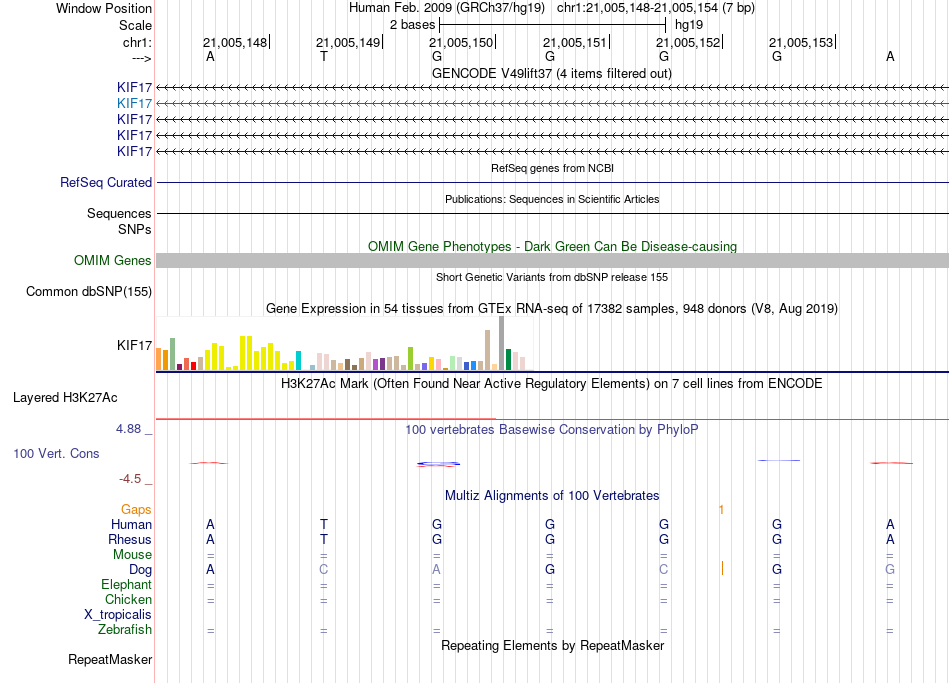Click position label 21,005,150
The width and height of the screenshot is (950, 683).
click(461, 42)
